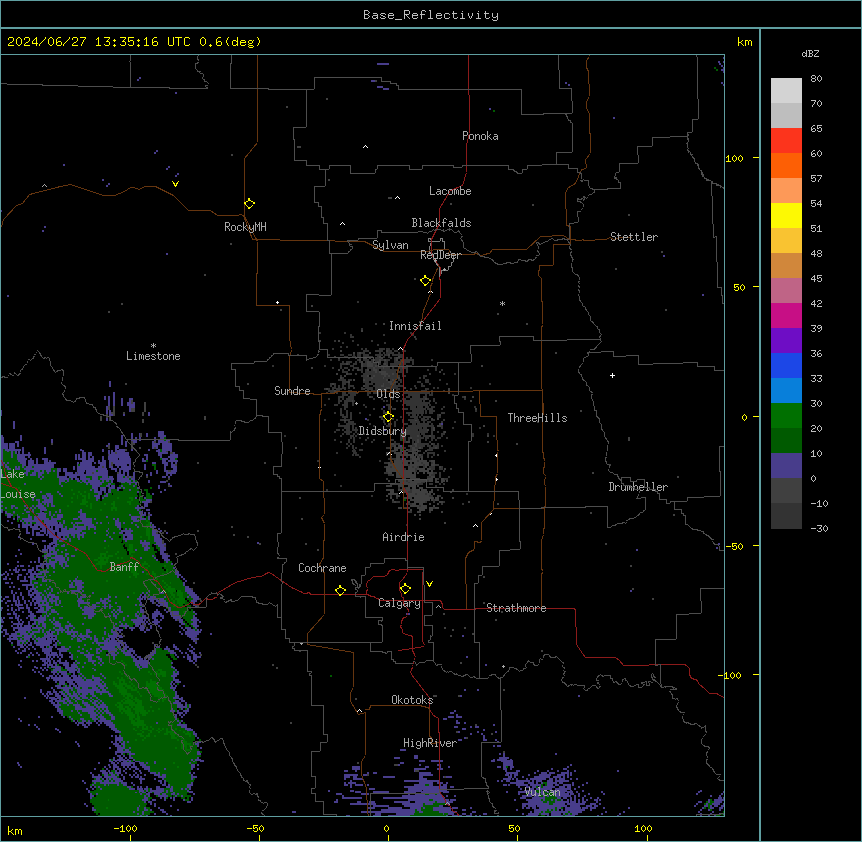Viewport: 862px width, 842px height.
Task: Click the 80 value on dBZ legend
Action: (x=816, y=79)
